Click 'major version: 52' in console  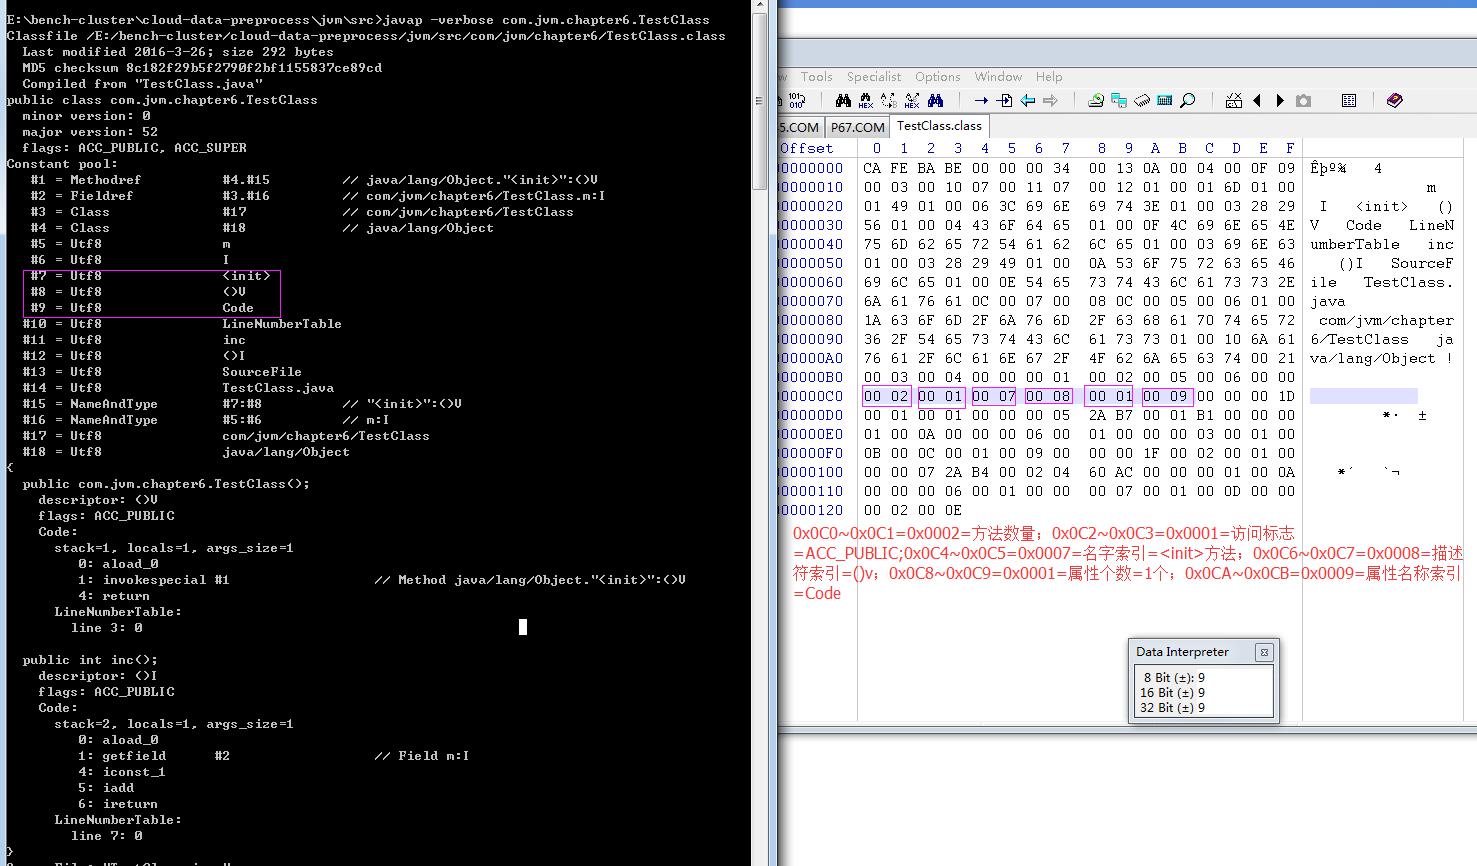point(90,132)
